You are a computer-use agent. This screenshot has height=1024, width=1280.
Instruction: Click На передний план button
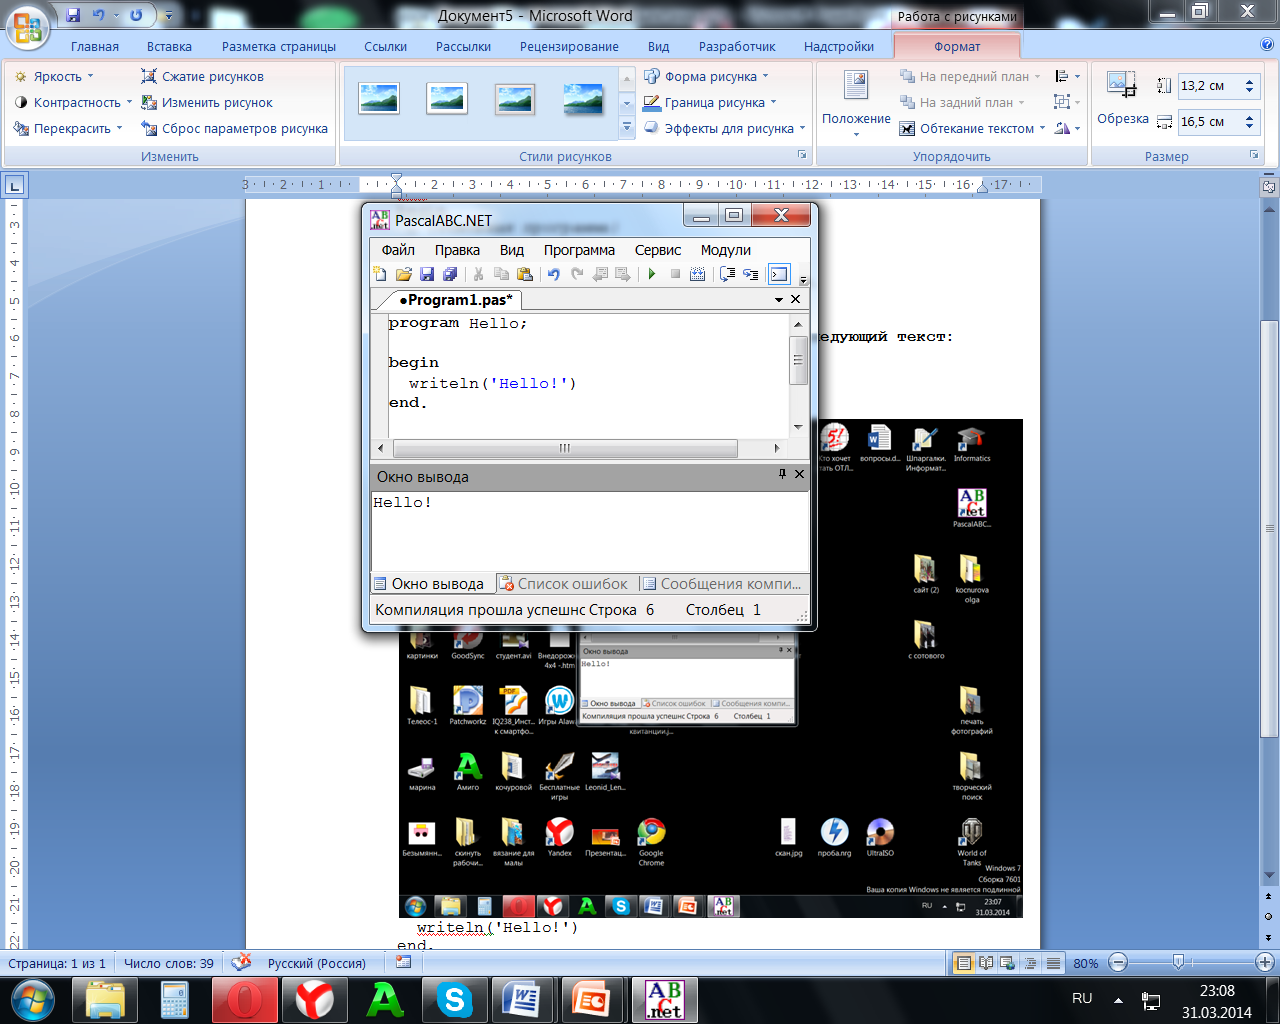tap(969, 77)
